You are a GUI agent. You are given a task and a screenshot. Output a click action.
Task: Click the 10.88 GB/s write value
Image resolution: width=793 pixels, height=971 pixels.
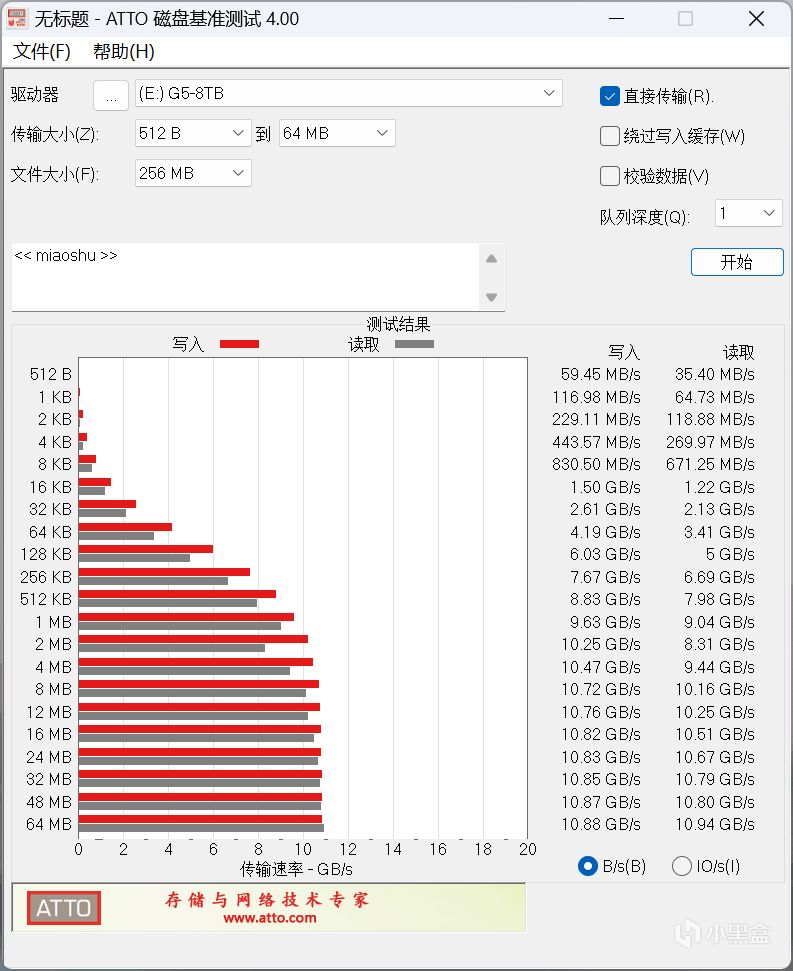point(600,825)
